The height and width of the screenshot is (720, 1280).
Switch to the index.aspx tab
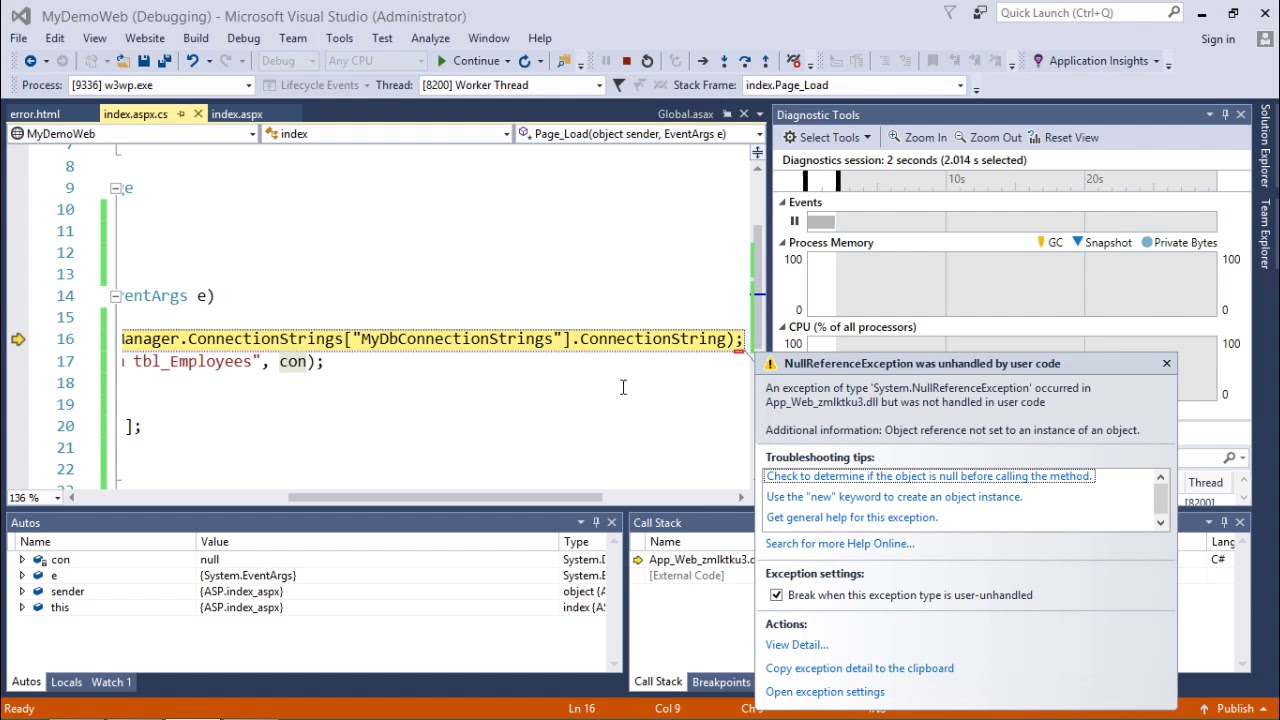tap(237, 114)
